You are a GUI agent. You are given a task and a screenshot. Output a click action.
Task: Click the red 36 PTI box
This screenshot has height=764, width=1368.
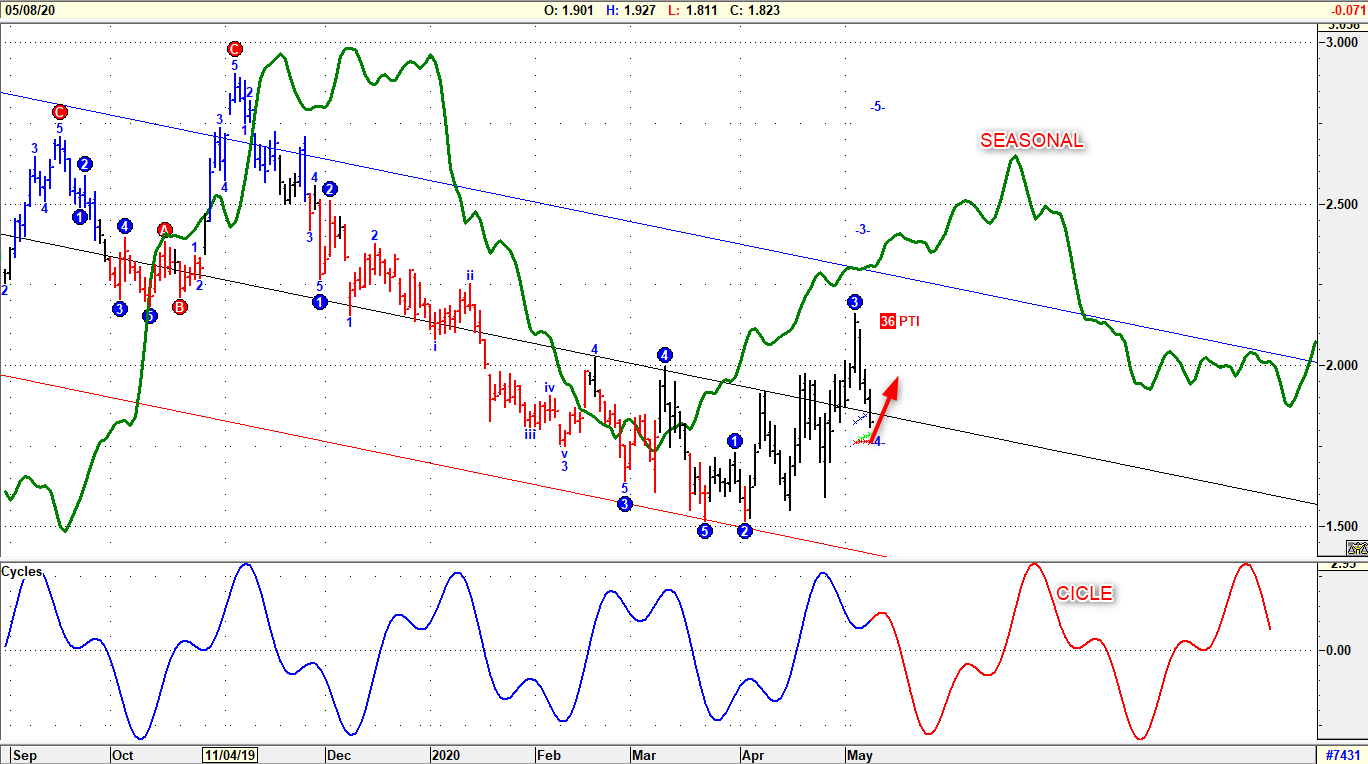click(x=888, y=321)
